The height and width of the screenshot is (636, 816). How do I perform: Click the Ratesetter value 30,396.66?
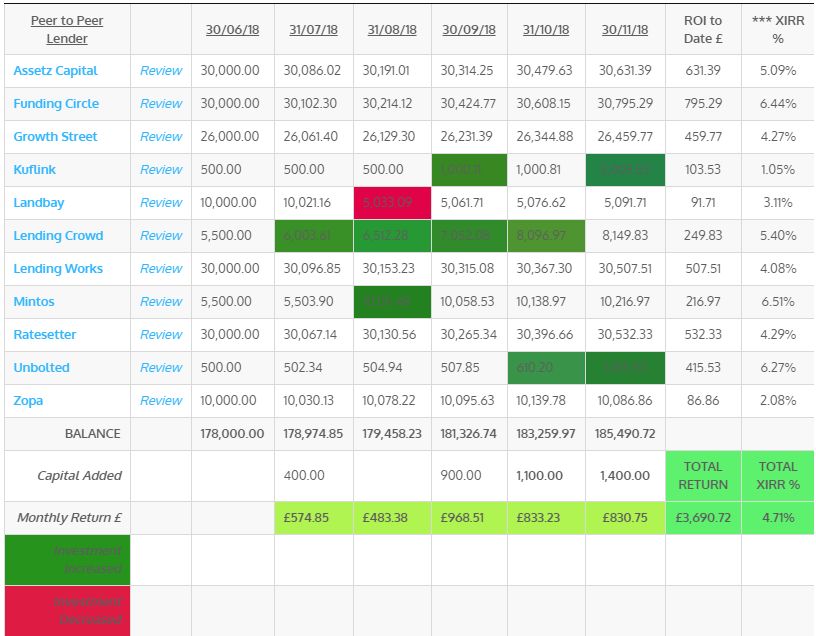(545, 335)
